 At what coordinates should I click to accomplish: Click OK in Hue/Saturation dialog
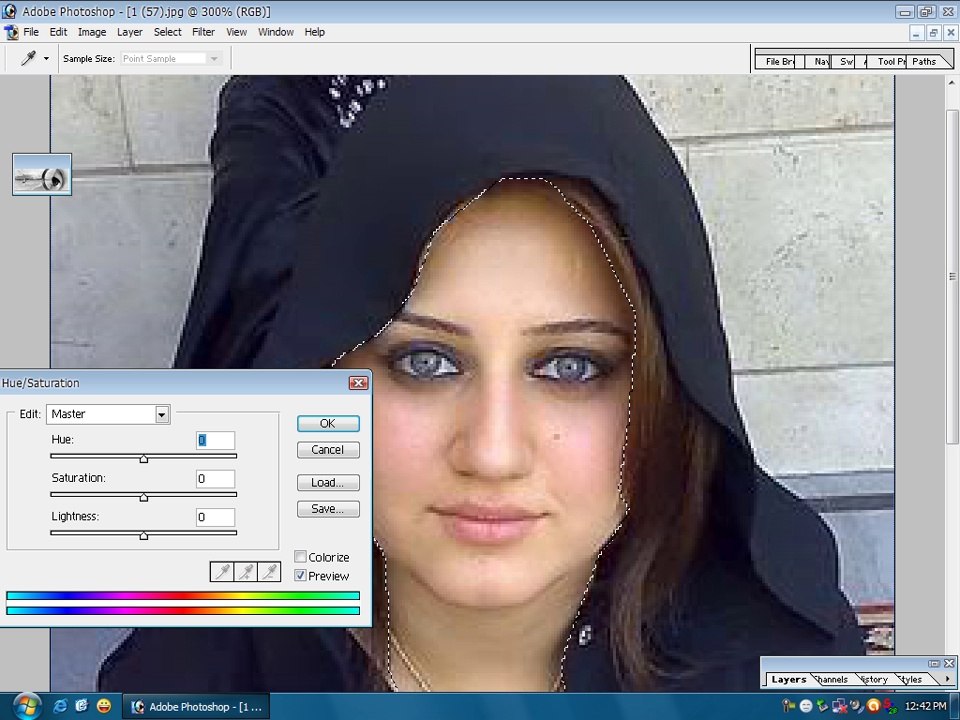tap(328, 424)
